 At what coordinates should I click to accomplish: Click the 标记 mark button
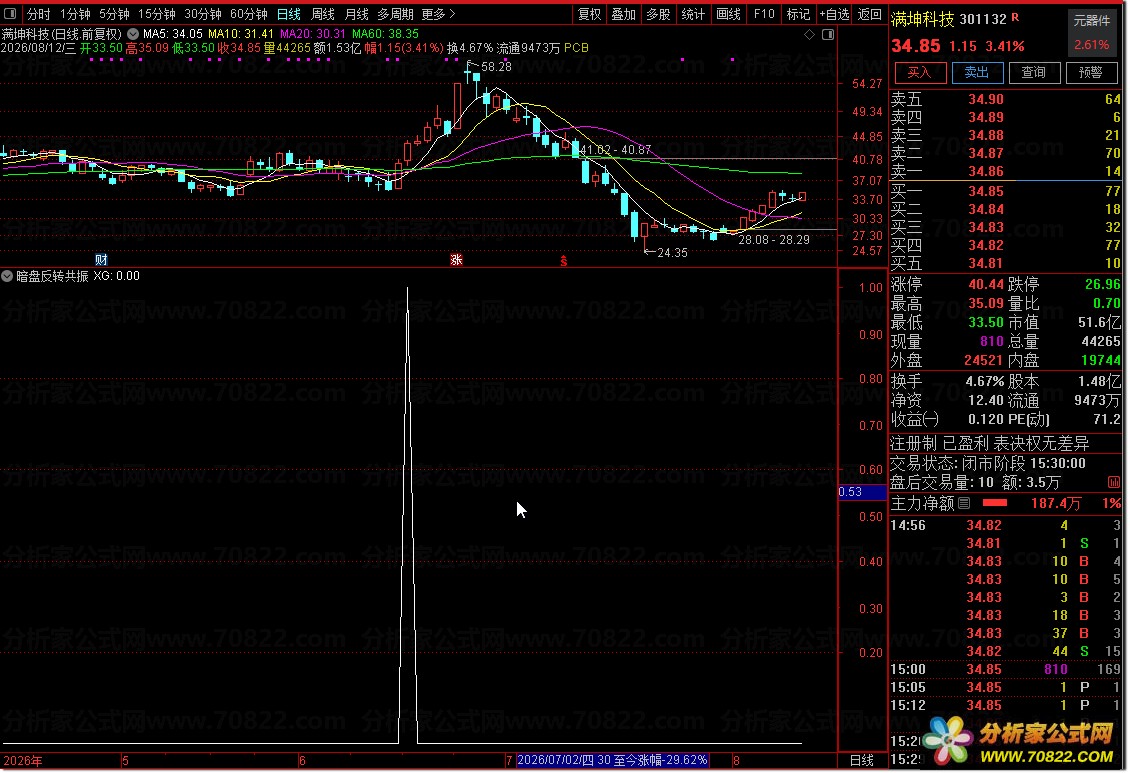(x=798, y=14)
